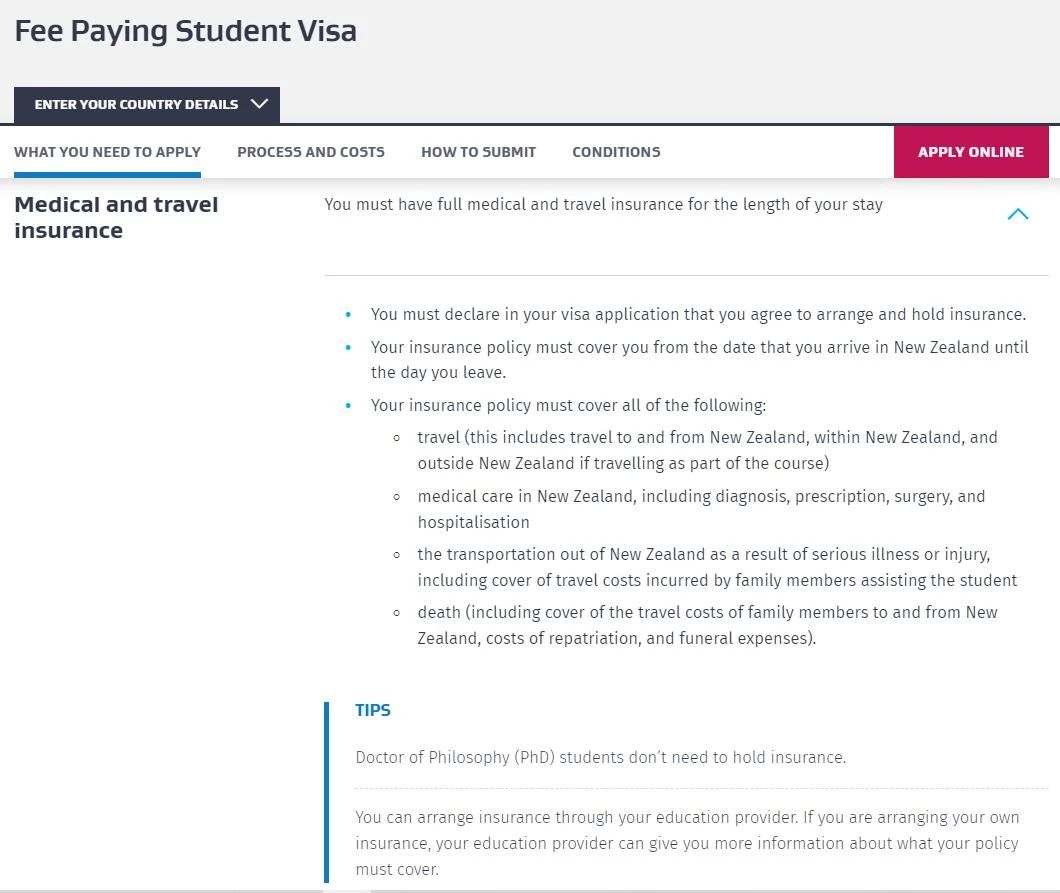The height and width of the screenshot is (893, 1060).
Task: Click the bullet about declaring insurance in application
Action: [698, 314]
